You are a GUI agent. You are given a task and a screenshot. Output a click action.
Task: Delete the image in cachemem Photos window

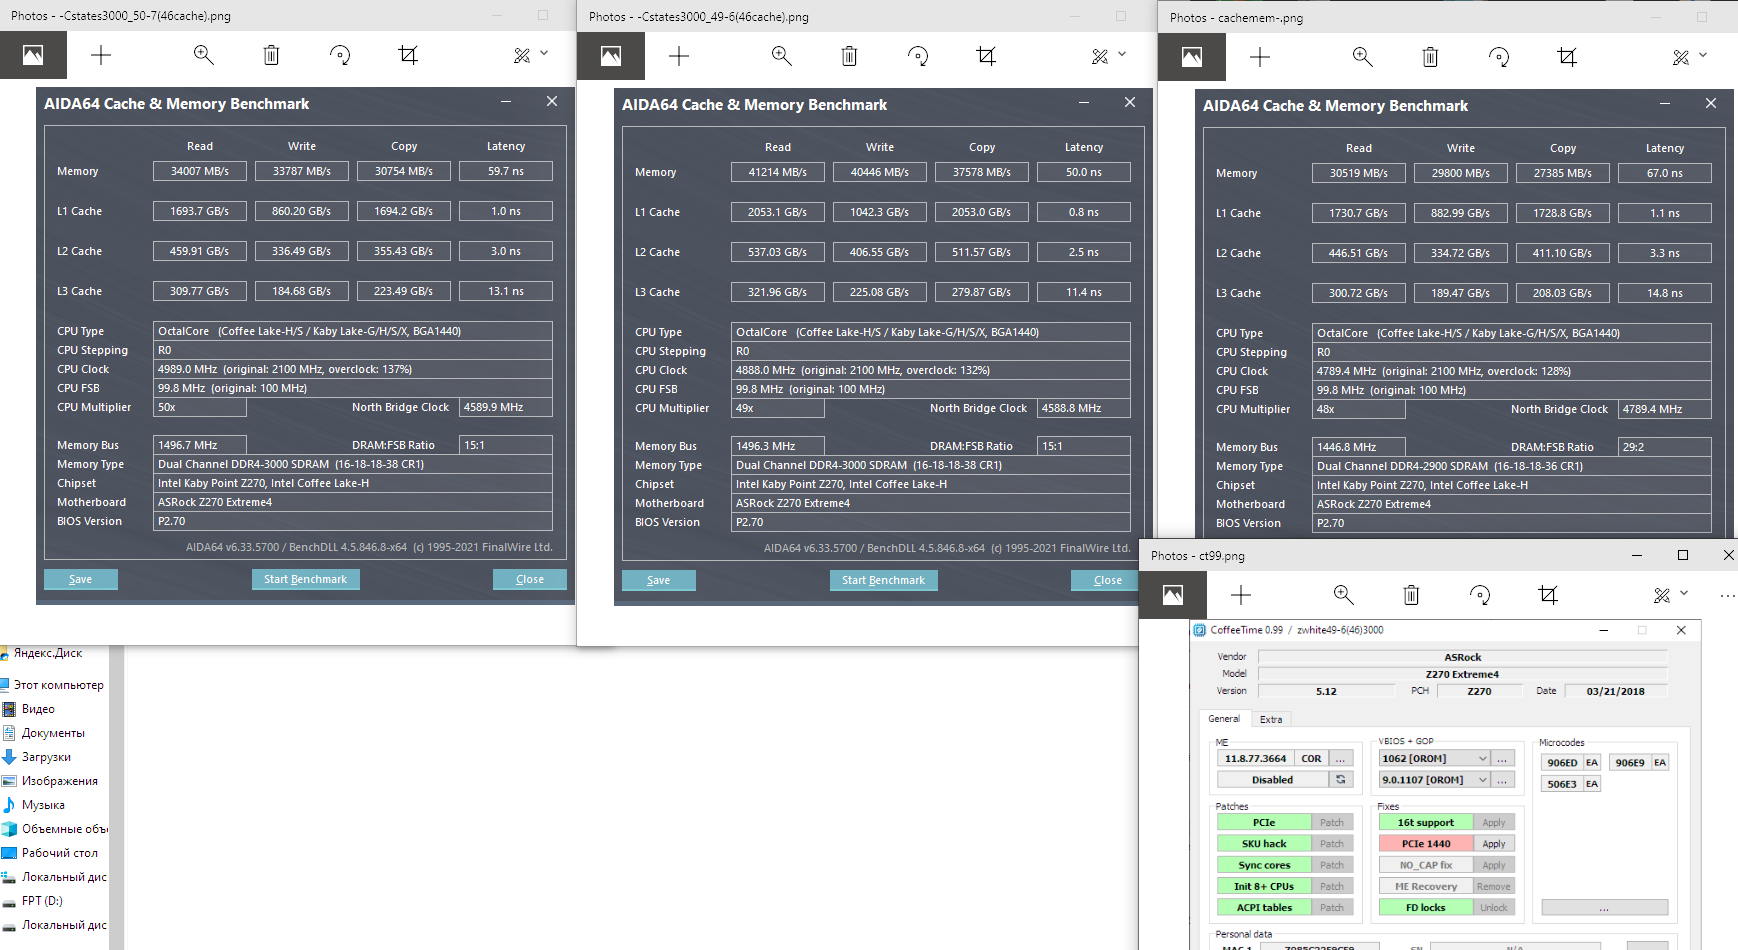1430,57
